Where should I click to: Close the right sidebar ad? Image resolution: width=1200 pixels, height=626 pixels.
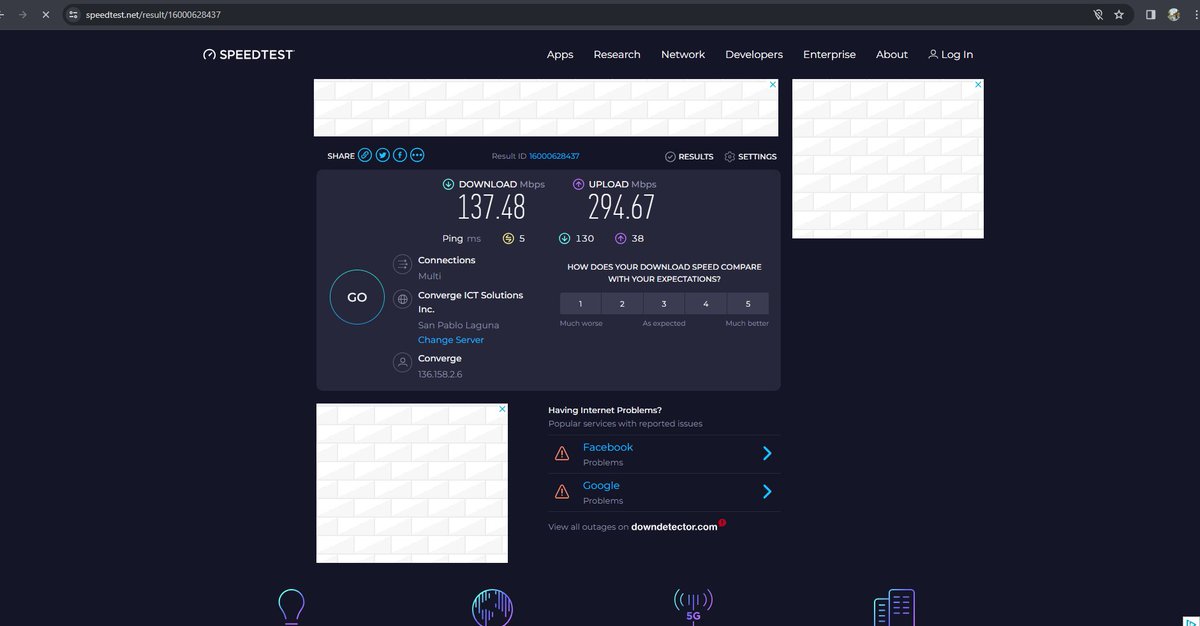pos(978,85)
